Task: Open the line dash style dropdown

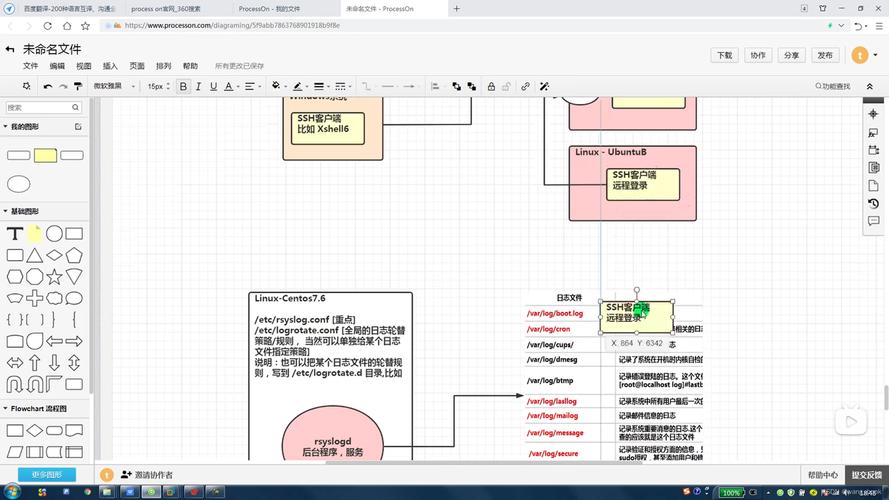Action: [342, 86]
